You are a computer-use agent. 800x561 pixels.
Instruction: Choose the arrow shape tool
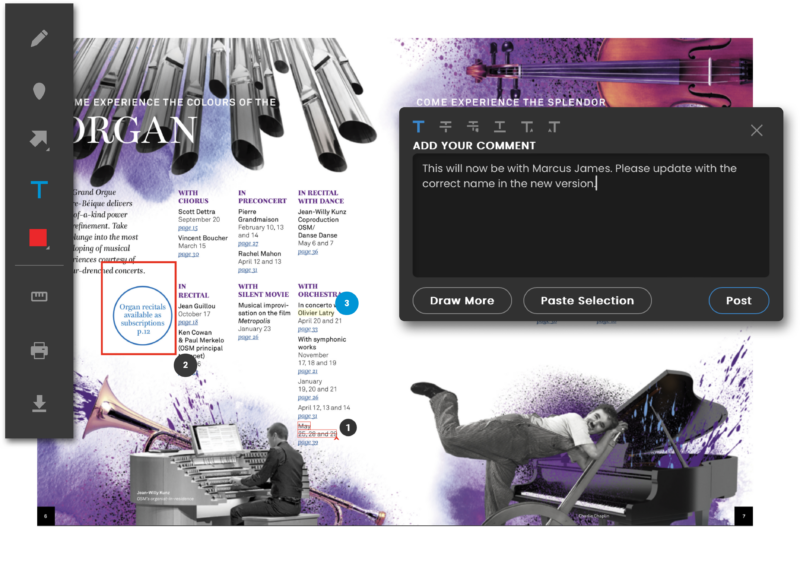coord(39,139)
